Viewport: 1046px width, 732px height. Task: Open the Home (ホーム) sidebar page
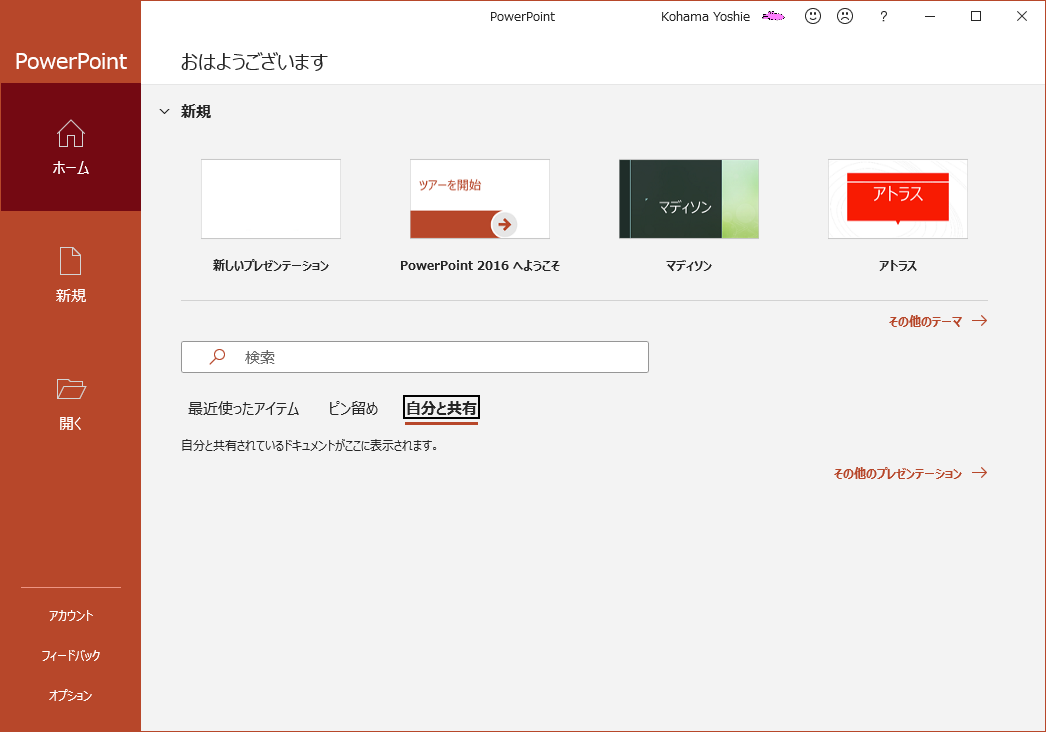71,147
